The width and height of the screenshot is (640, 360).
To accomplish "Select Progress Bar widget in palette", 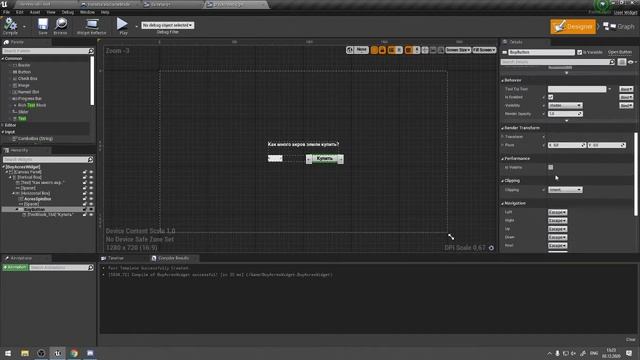I will [29, 98].
